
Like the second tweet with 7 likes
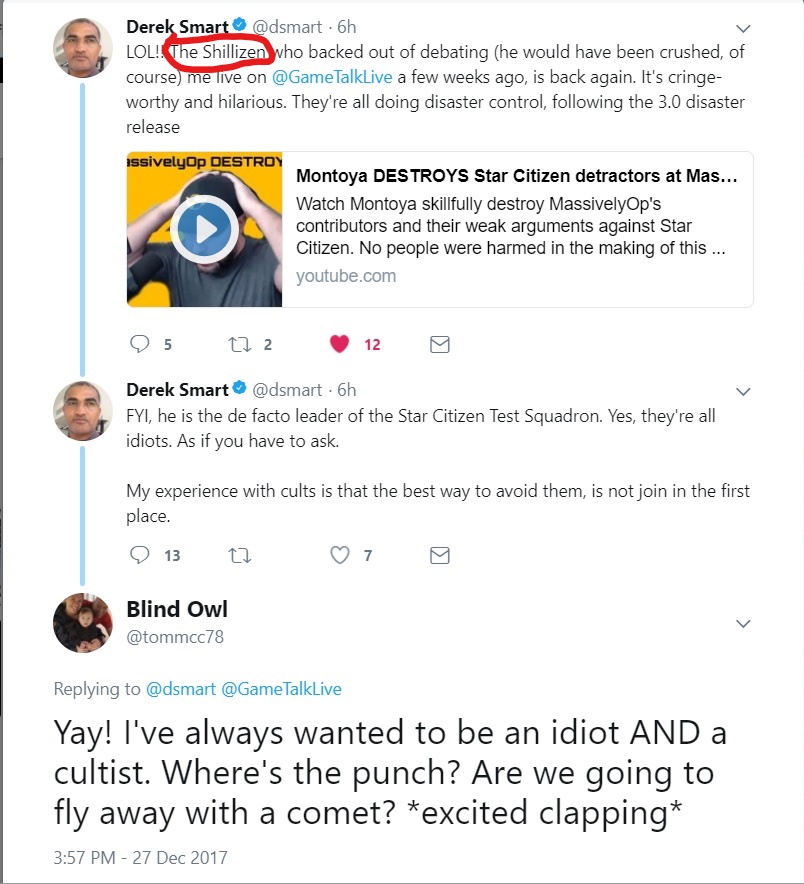click(339, 554)
